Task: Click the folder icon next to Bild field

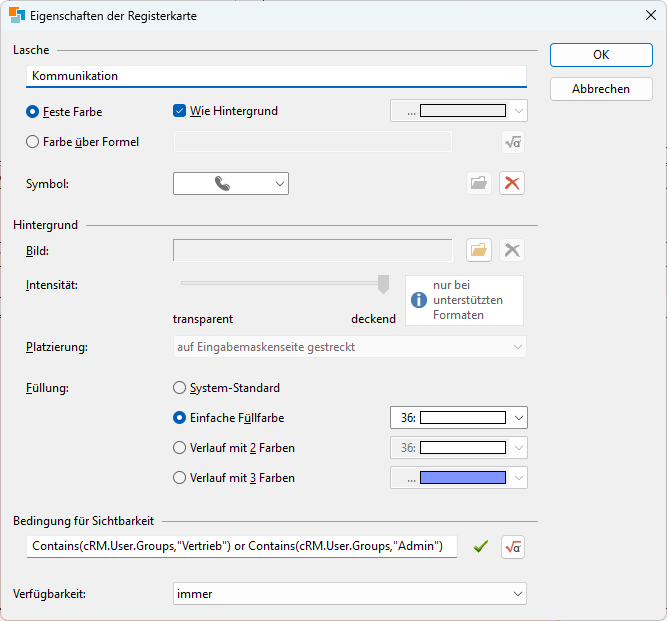Action: [x=479, y=250]
